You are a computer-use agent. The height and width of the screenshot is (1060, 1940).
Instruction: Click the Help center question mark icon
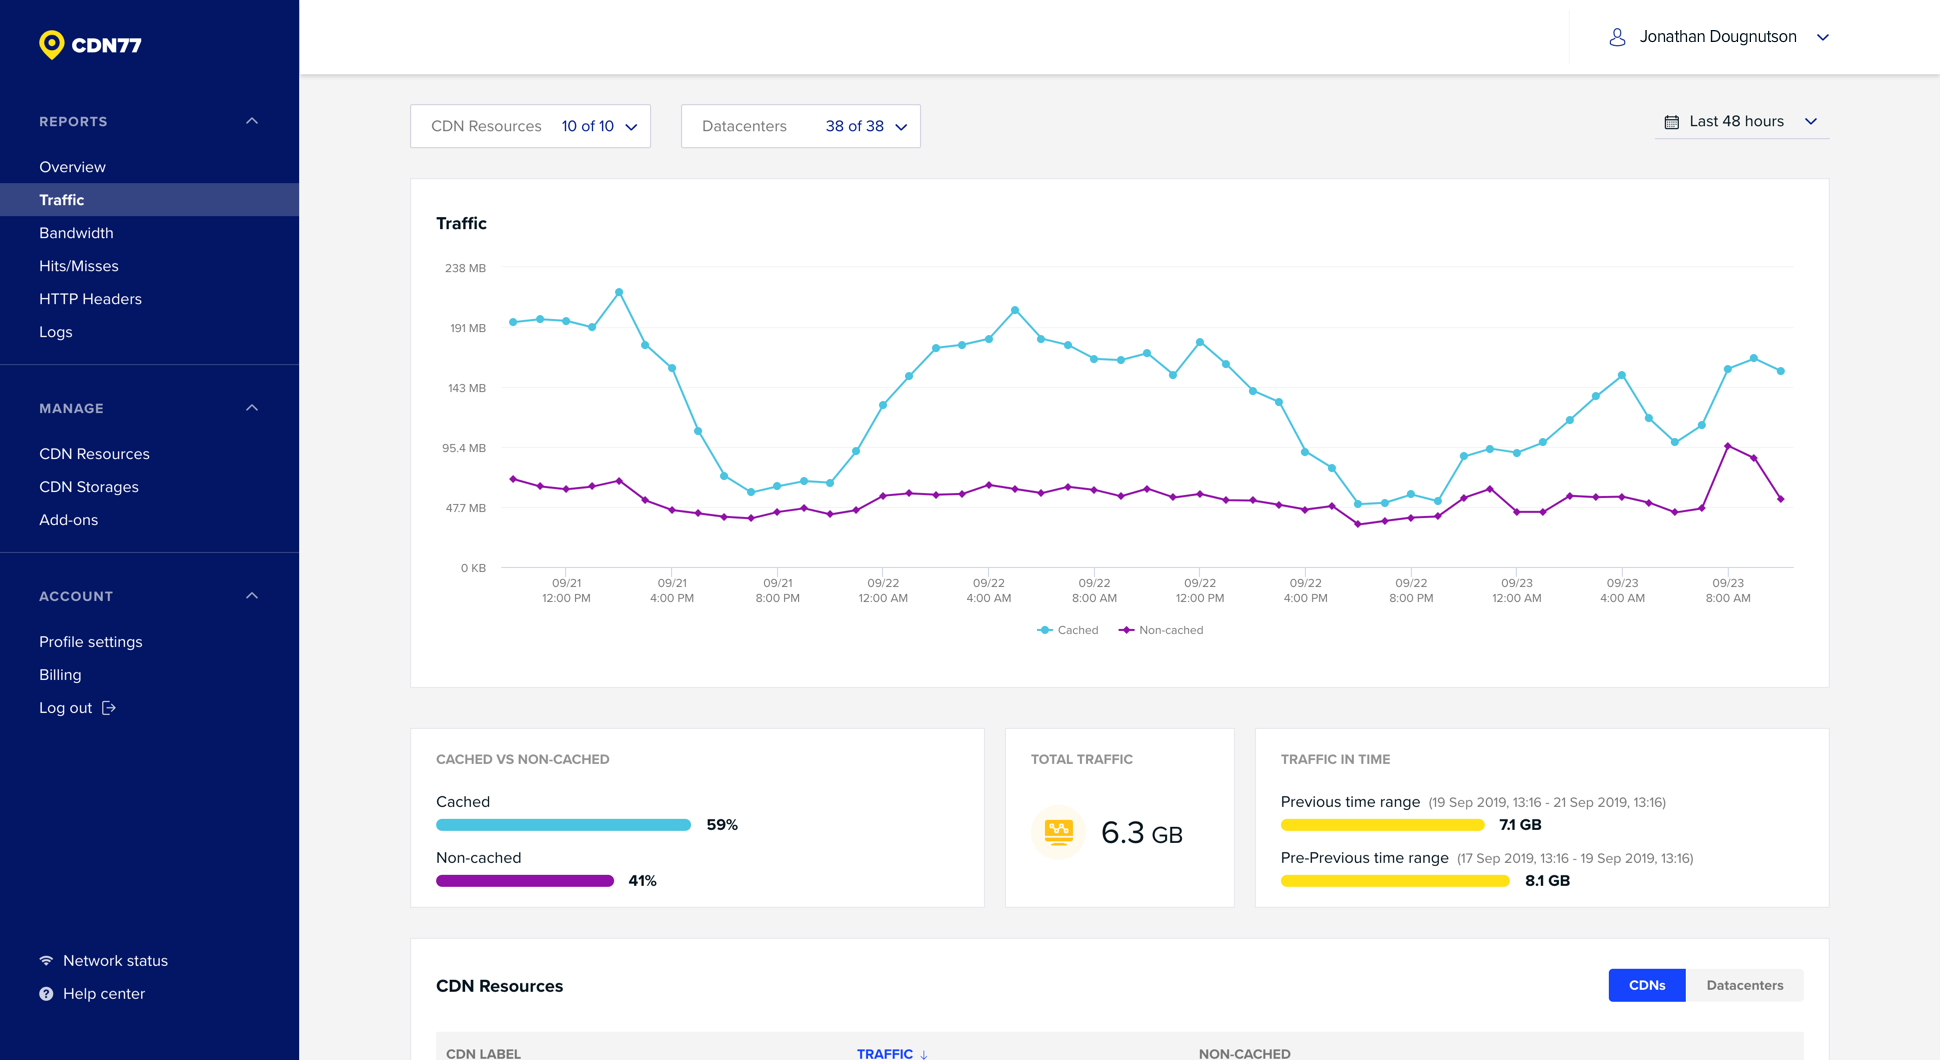point(46,993)
